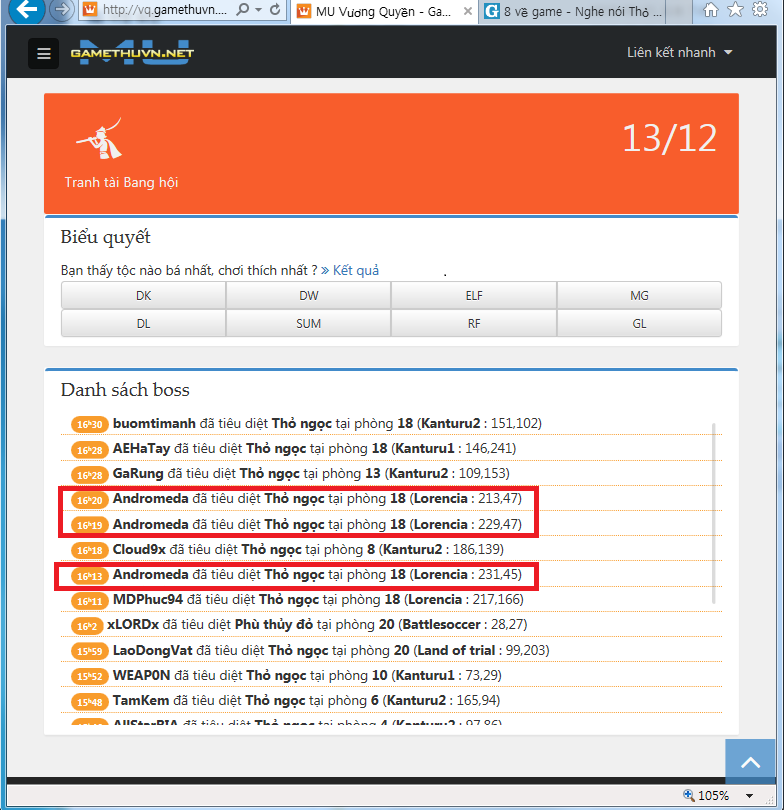
Task: Vote for the ELF class
Action: pyautogui.click(x=473, y=296)
